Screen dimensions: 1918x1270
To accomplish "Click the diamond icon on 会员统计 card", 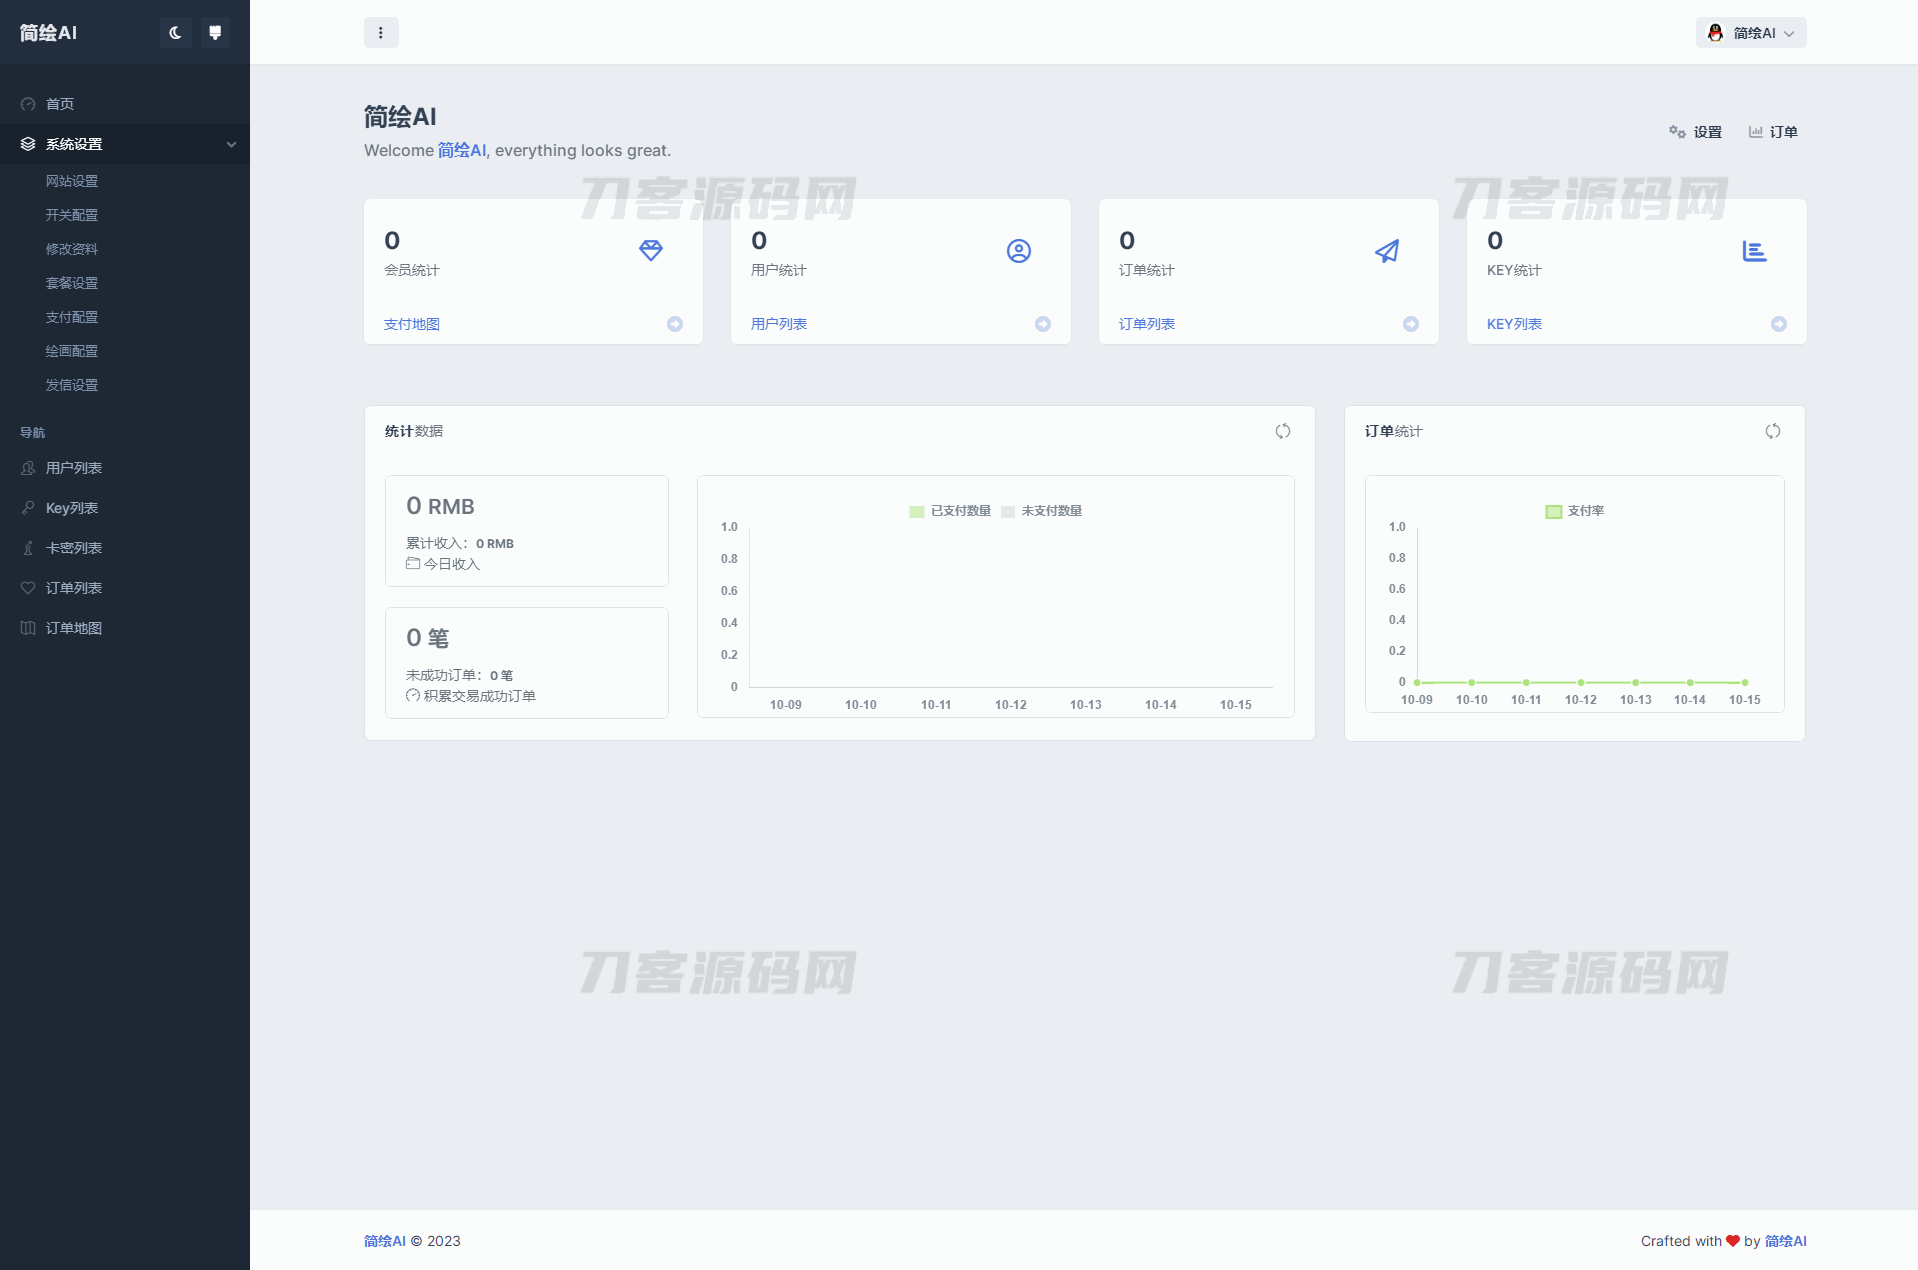I will [x=651, y=250].
